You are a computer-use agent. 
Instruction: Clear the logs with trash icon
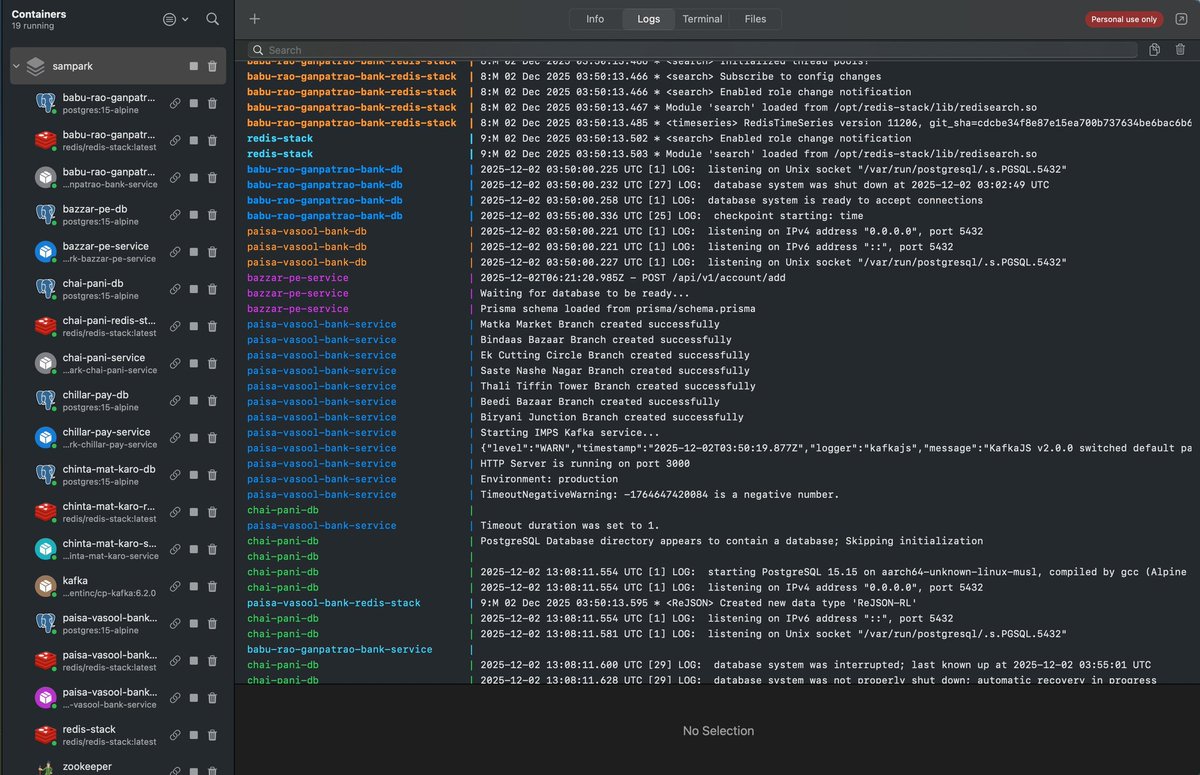point(1181,50)
